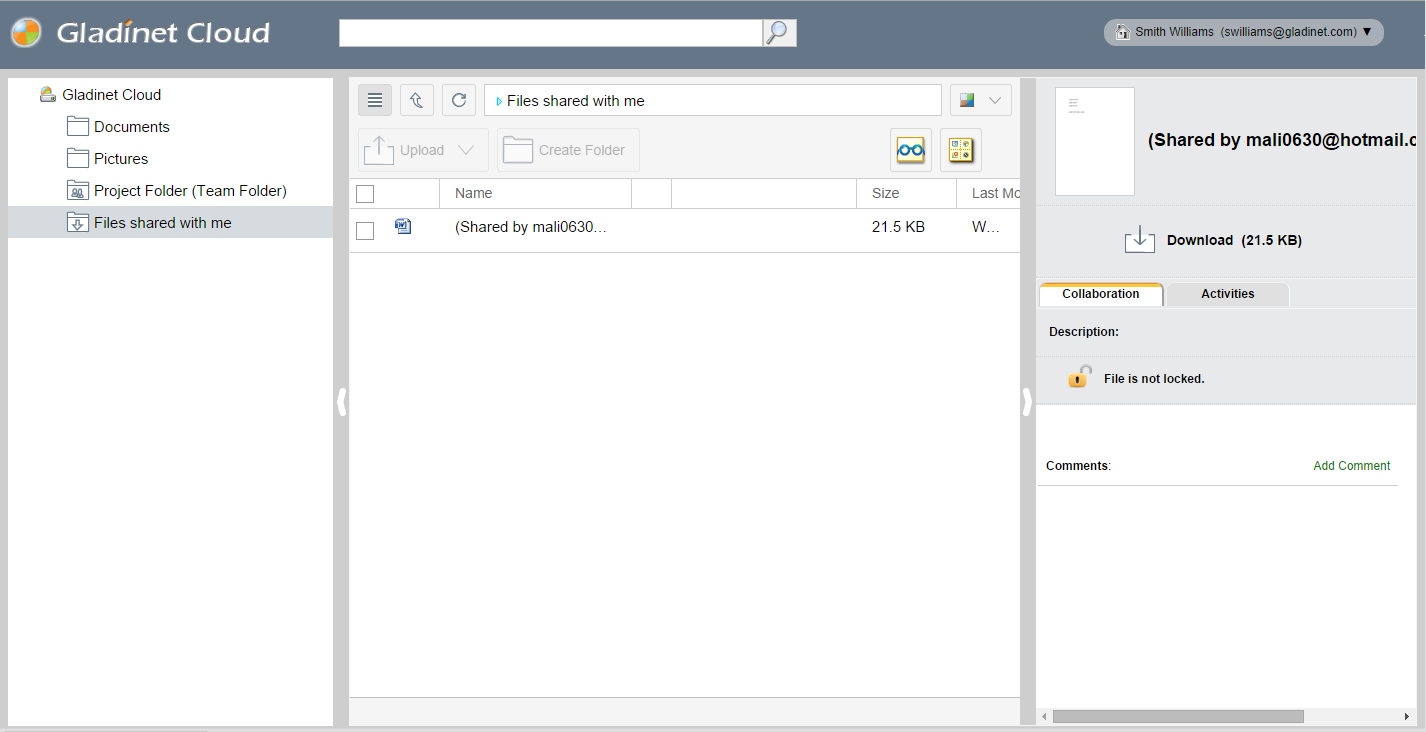
Task: Click the Gladinet Cloud root drive icon
Action: (x=47, y=94)
